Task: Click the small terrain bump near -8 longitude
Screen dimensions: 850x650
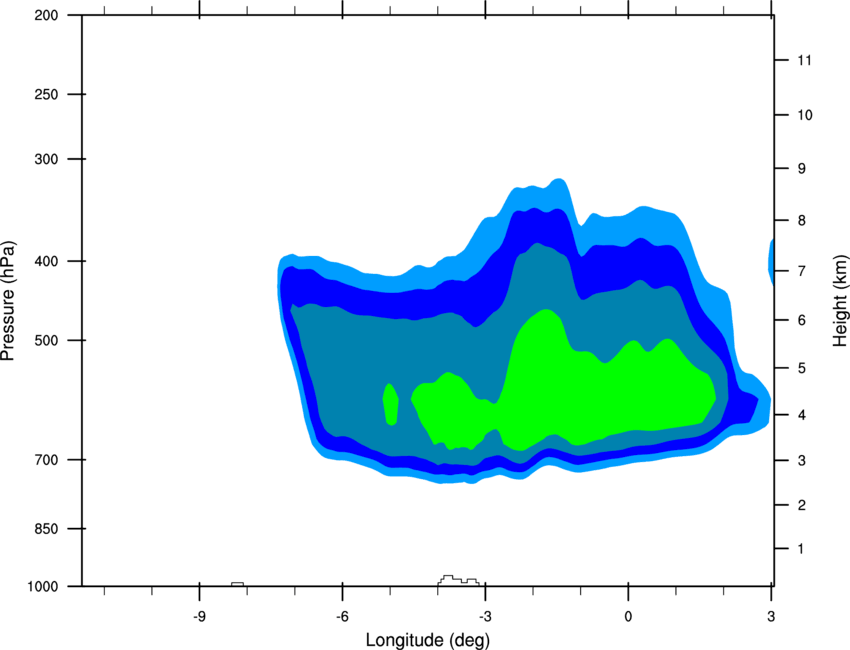Action: (237, 584)
